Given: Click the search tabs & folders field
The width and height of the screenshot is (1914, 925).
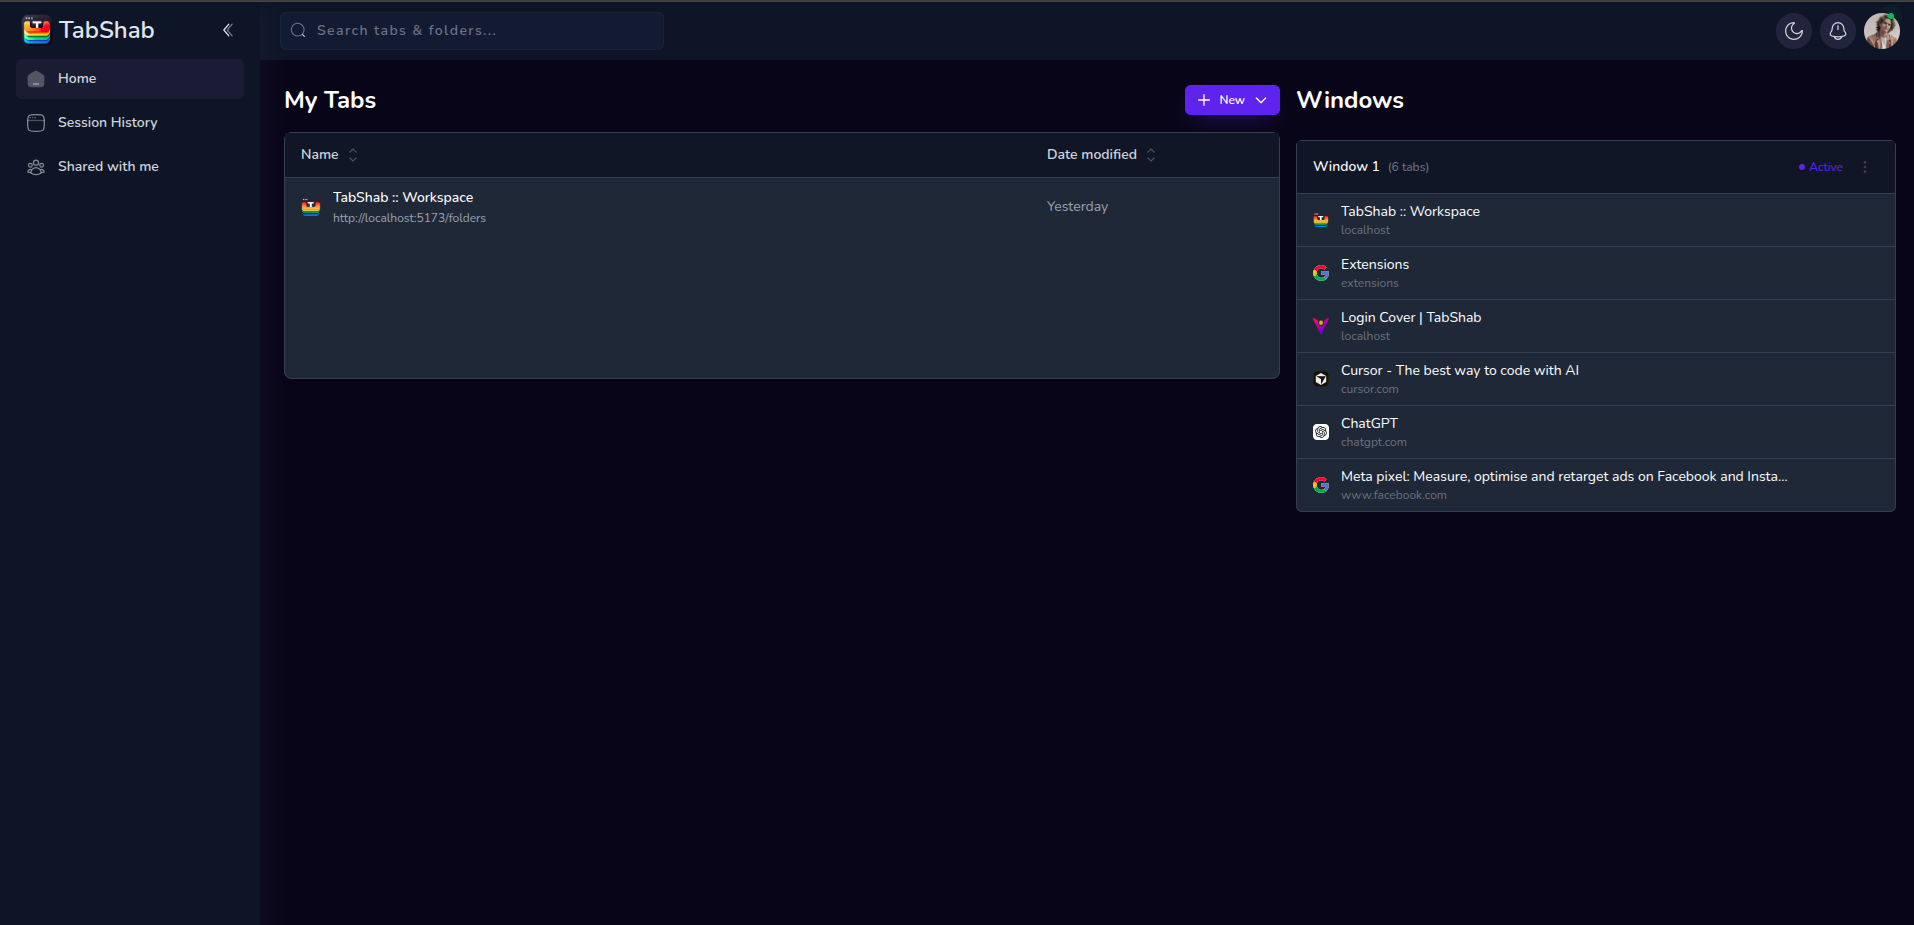Looking at the screenshot, I should 472,31.
